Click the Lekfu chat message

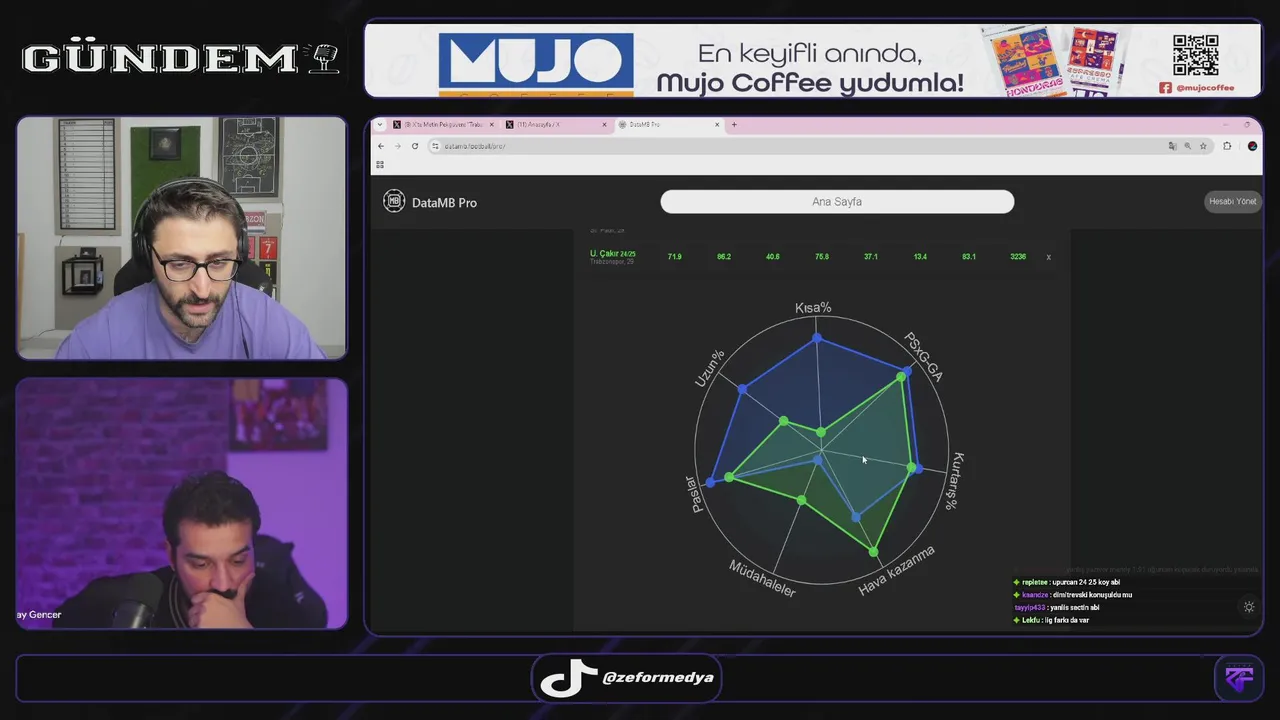point(1051,620)
